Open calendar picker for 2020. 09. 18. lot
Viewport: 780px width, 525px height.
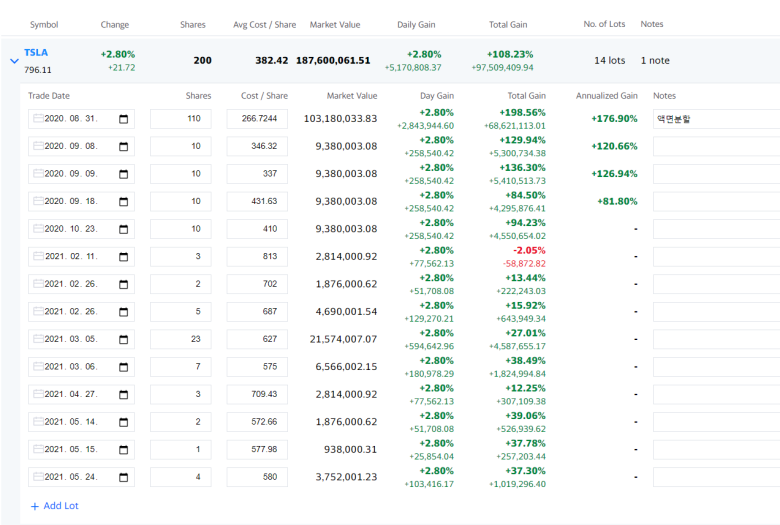(x=123, y=202)
